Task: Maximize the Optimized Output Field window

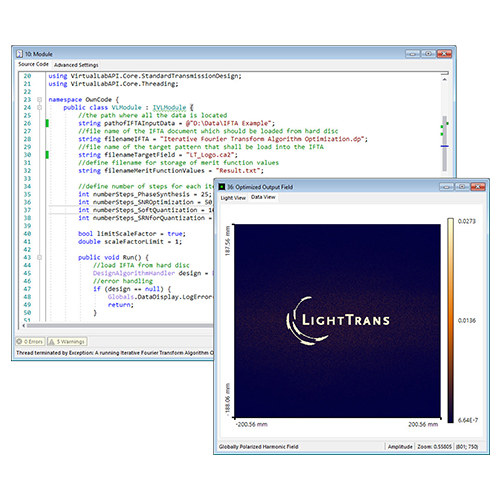Action: pos(462,187)
